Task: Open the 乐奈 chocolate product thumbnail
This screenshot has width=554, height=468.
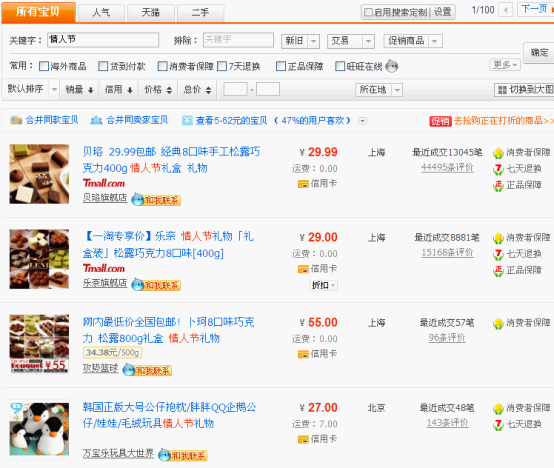Action: point(39,259)
